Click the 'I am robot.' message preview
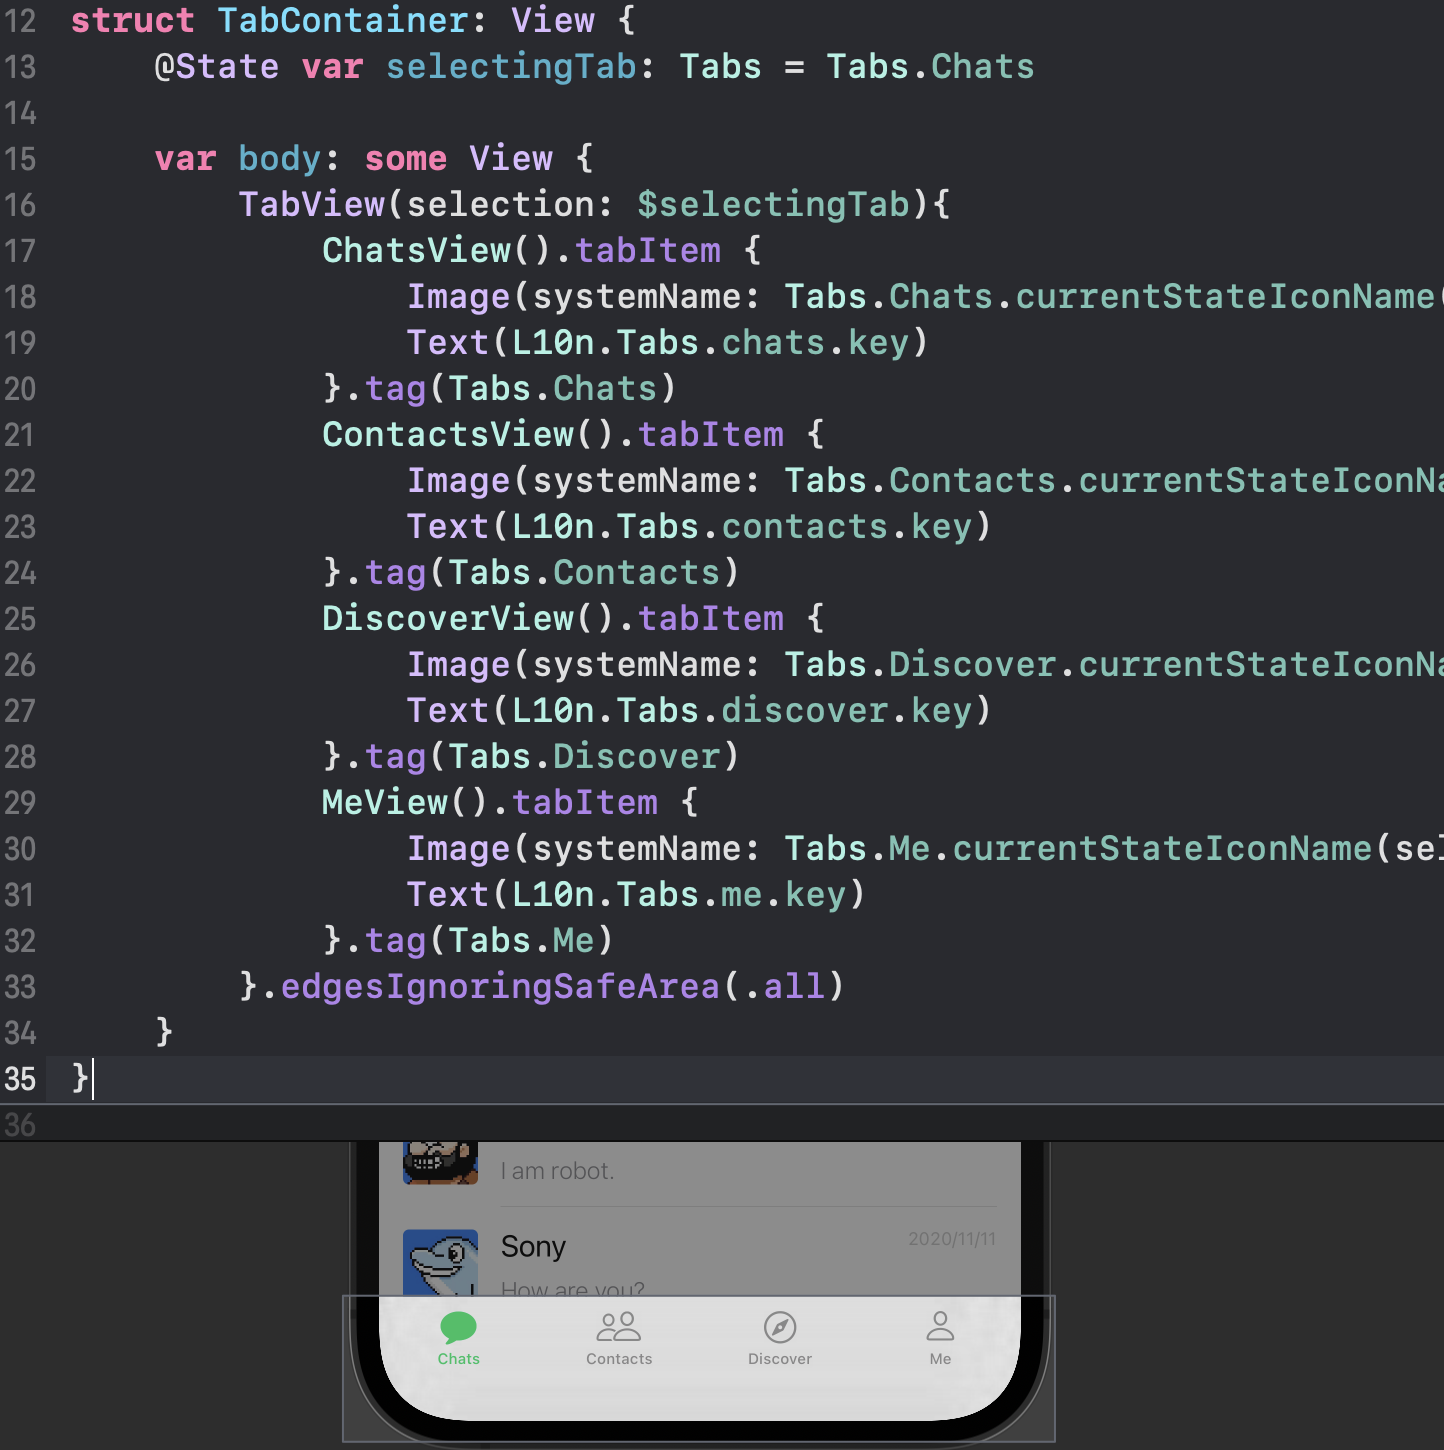The height and width of the screenshot is (1450, 1444). (557, 1171)
